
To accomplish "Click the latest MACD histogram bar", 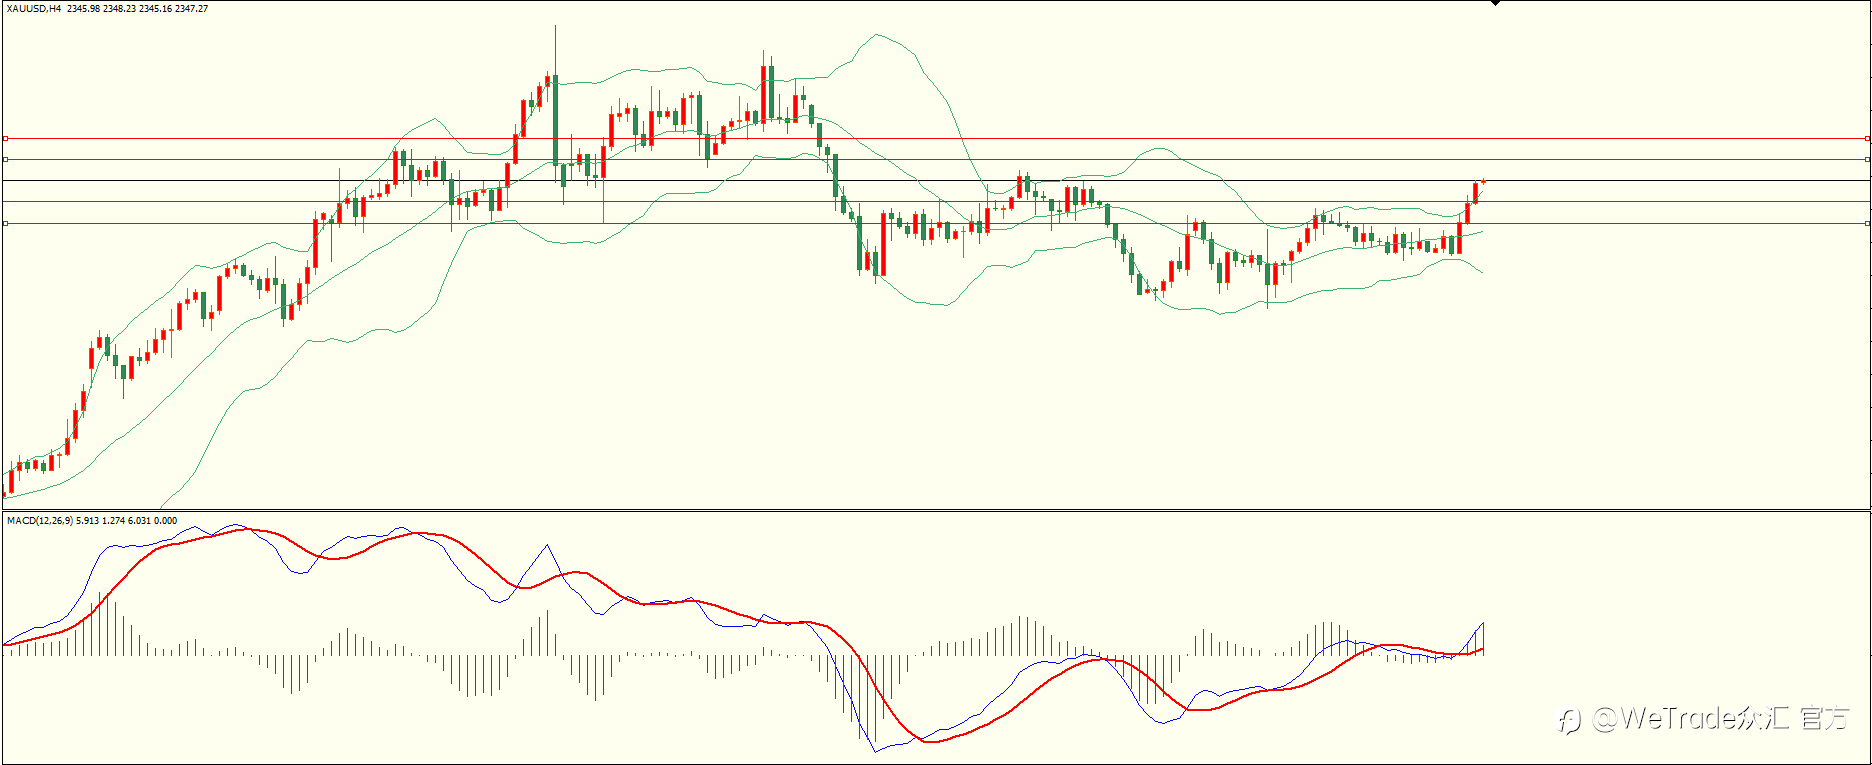I will 1483,638.
